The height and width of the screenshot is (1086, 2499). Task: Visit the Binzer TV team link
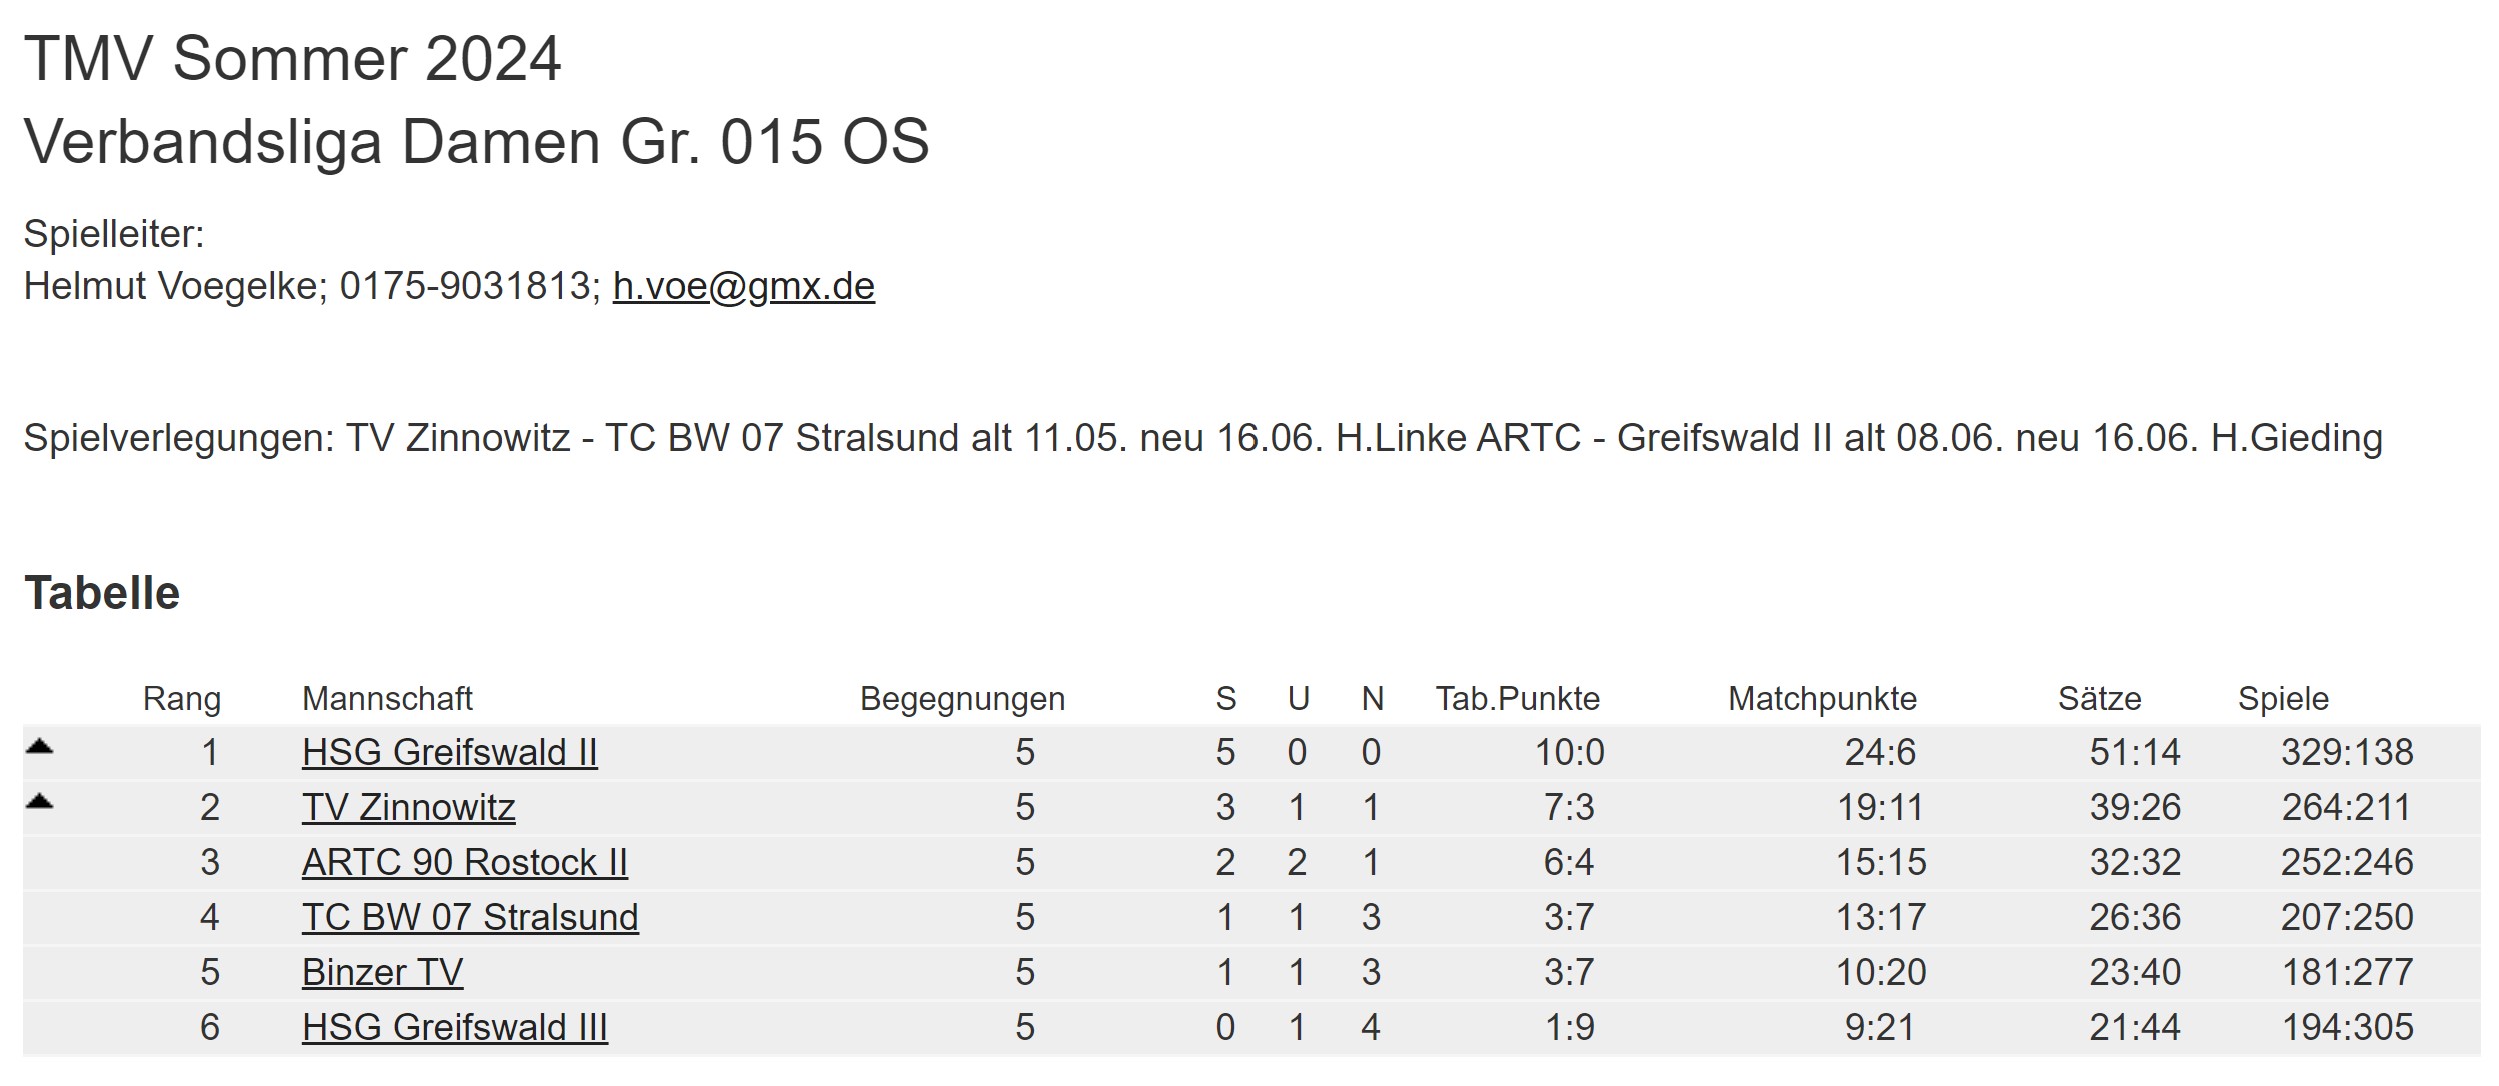point(382,972)
